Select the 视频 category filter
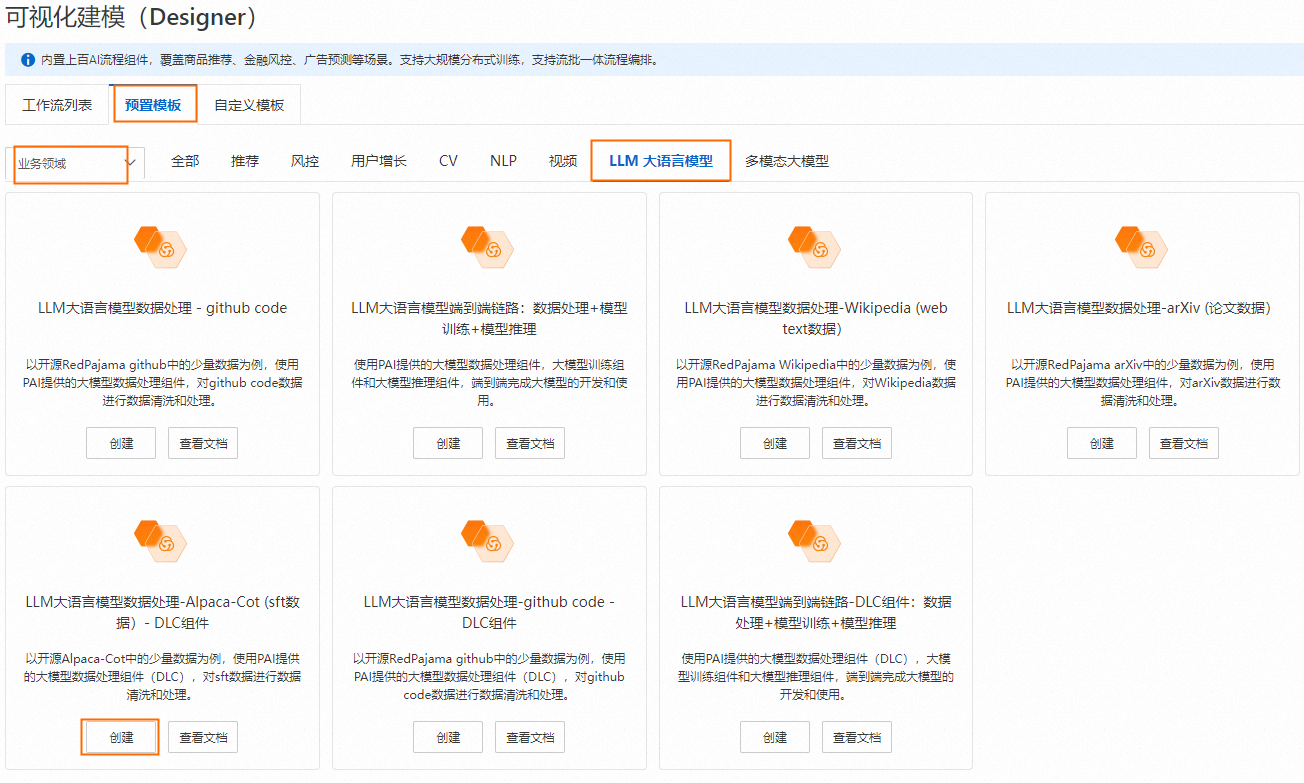1304x783 pixels. point(563,161)
